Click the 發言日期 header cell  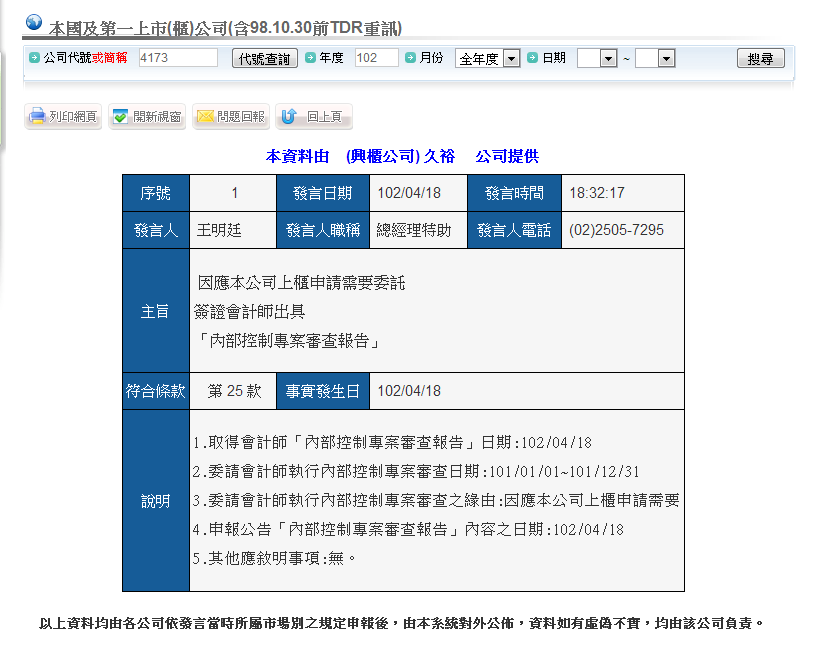pos(323,193)
